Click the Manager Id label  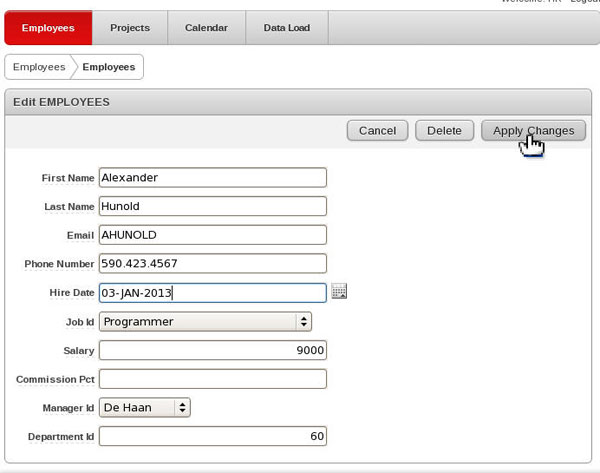(68, 408)
